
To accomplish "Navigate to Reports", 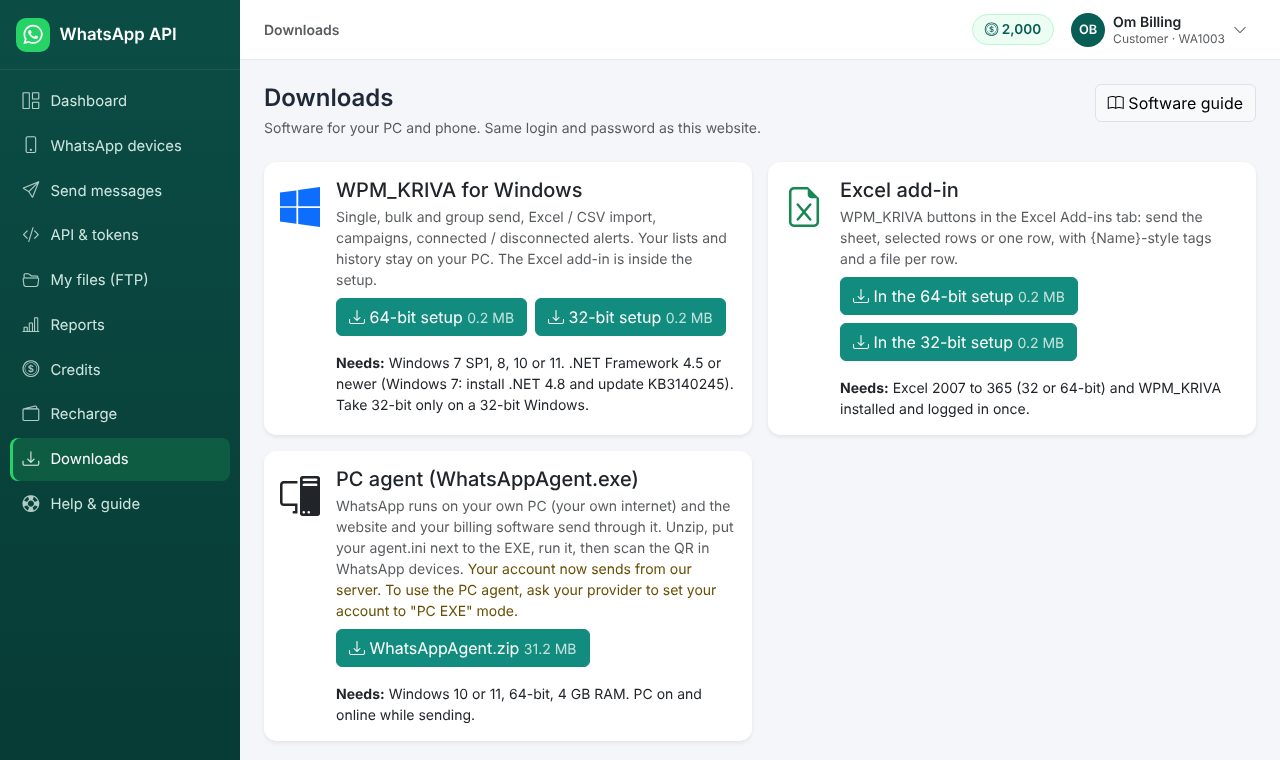I will (x=120, y=325).
